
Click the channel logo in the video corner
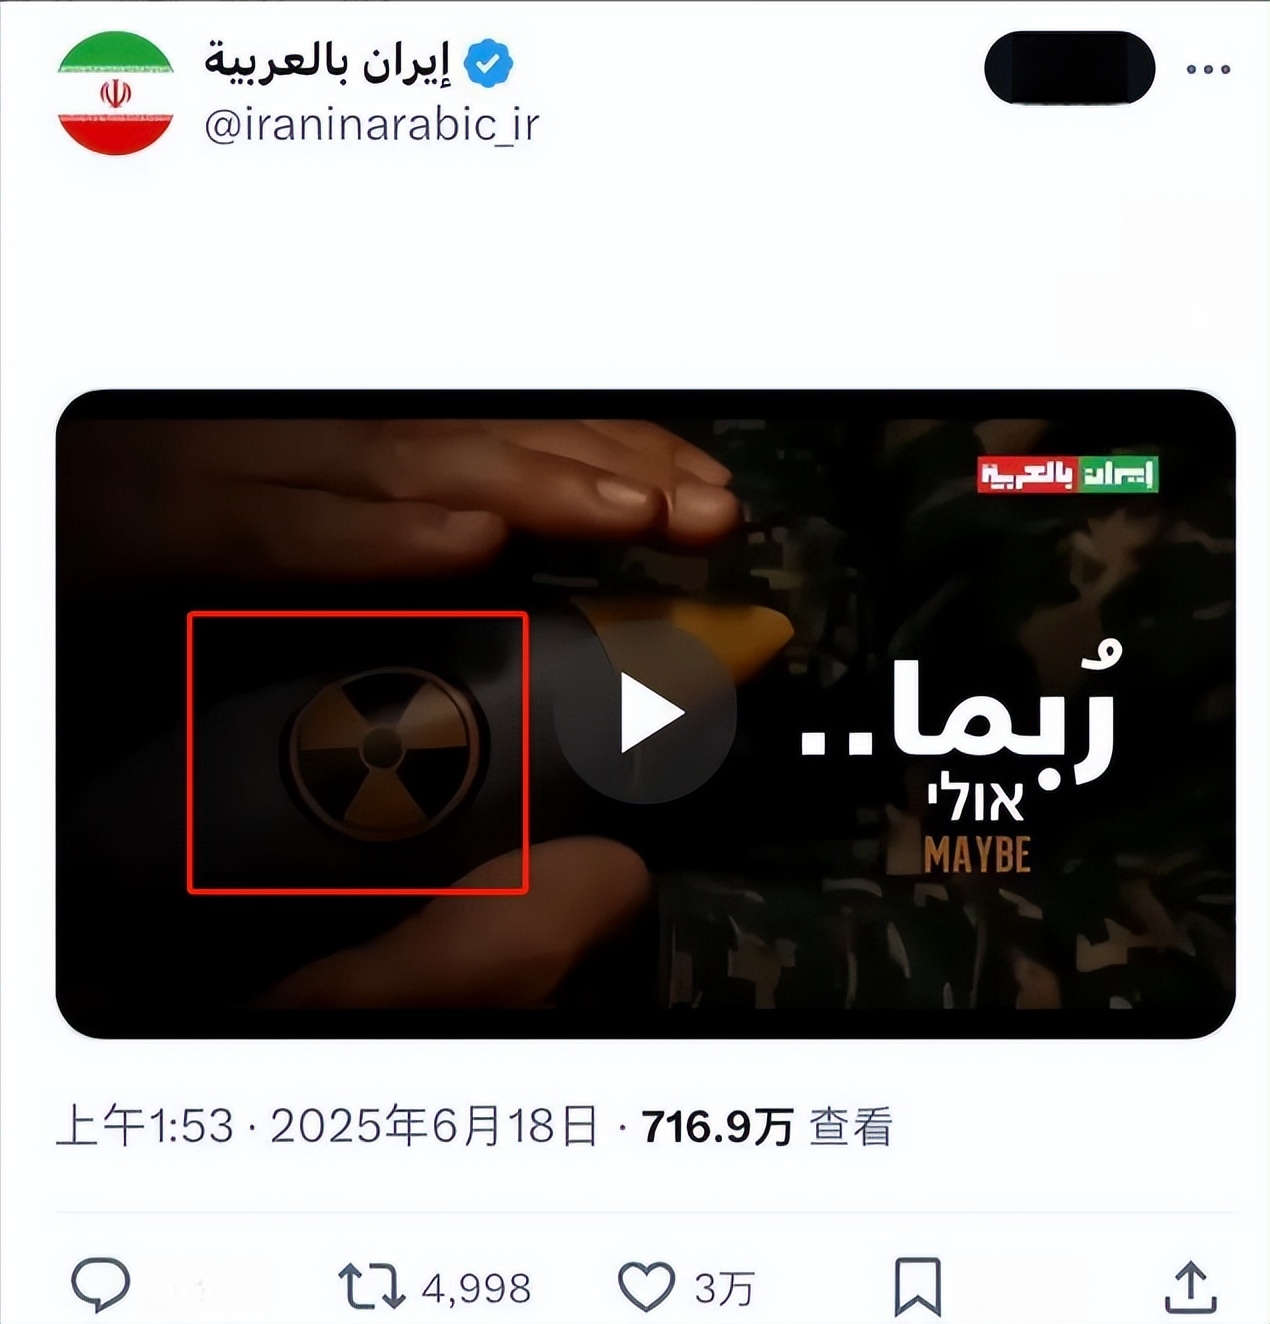pos(1067,473)
